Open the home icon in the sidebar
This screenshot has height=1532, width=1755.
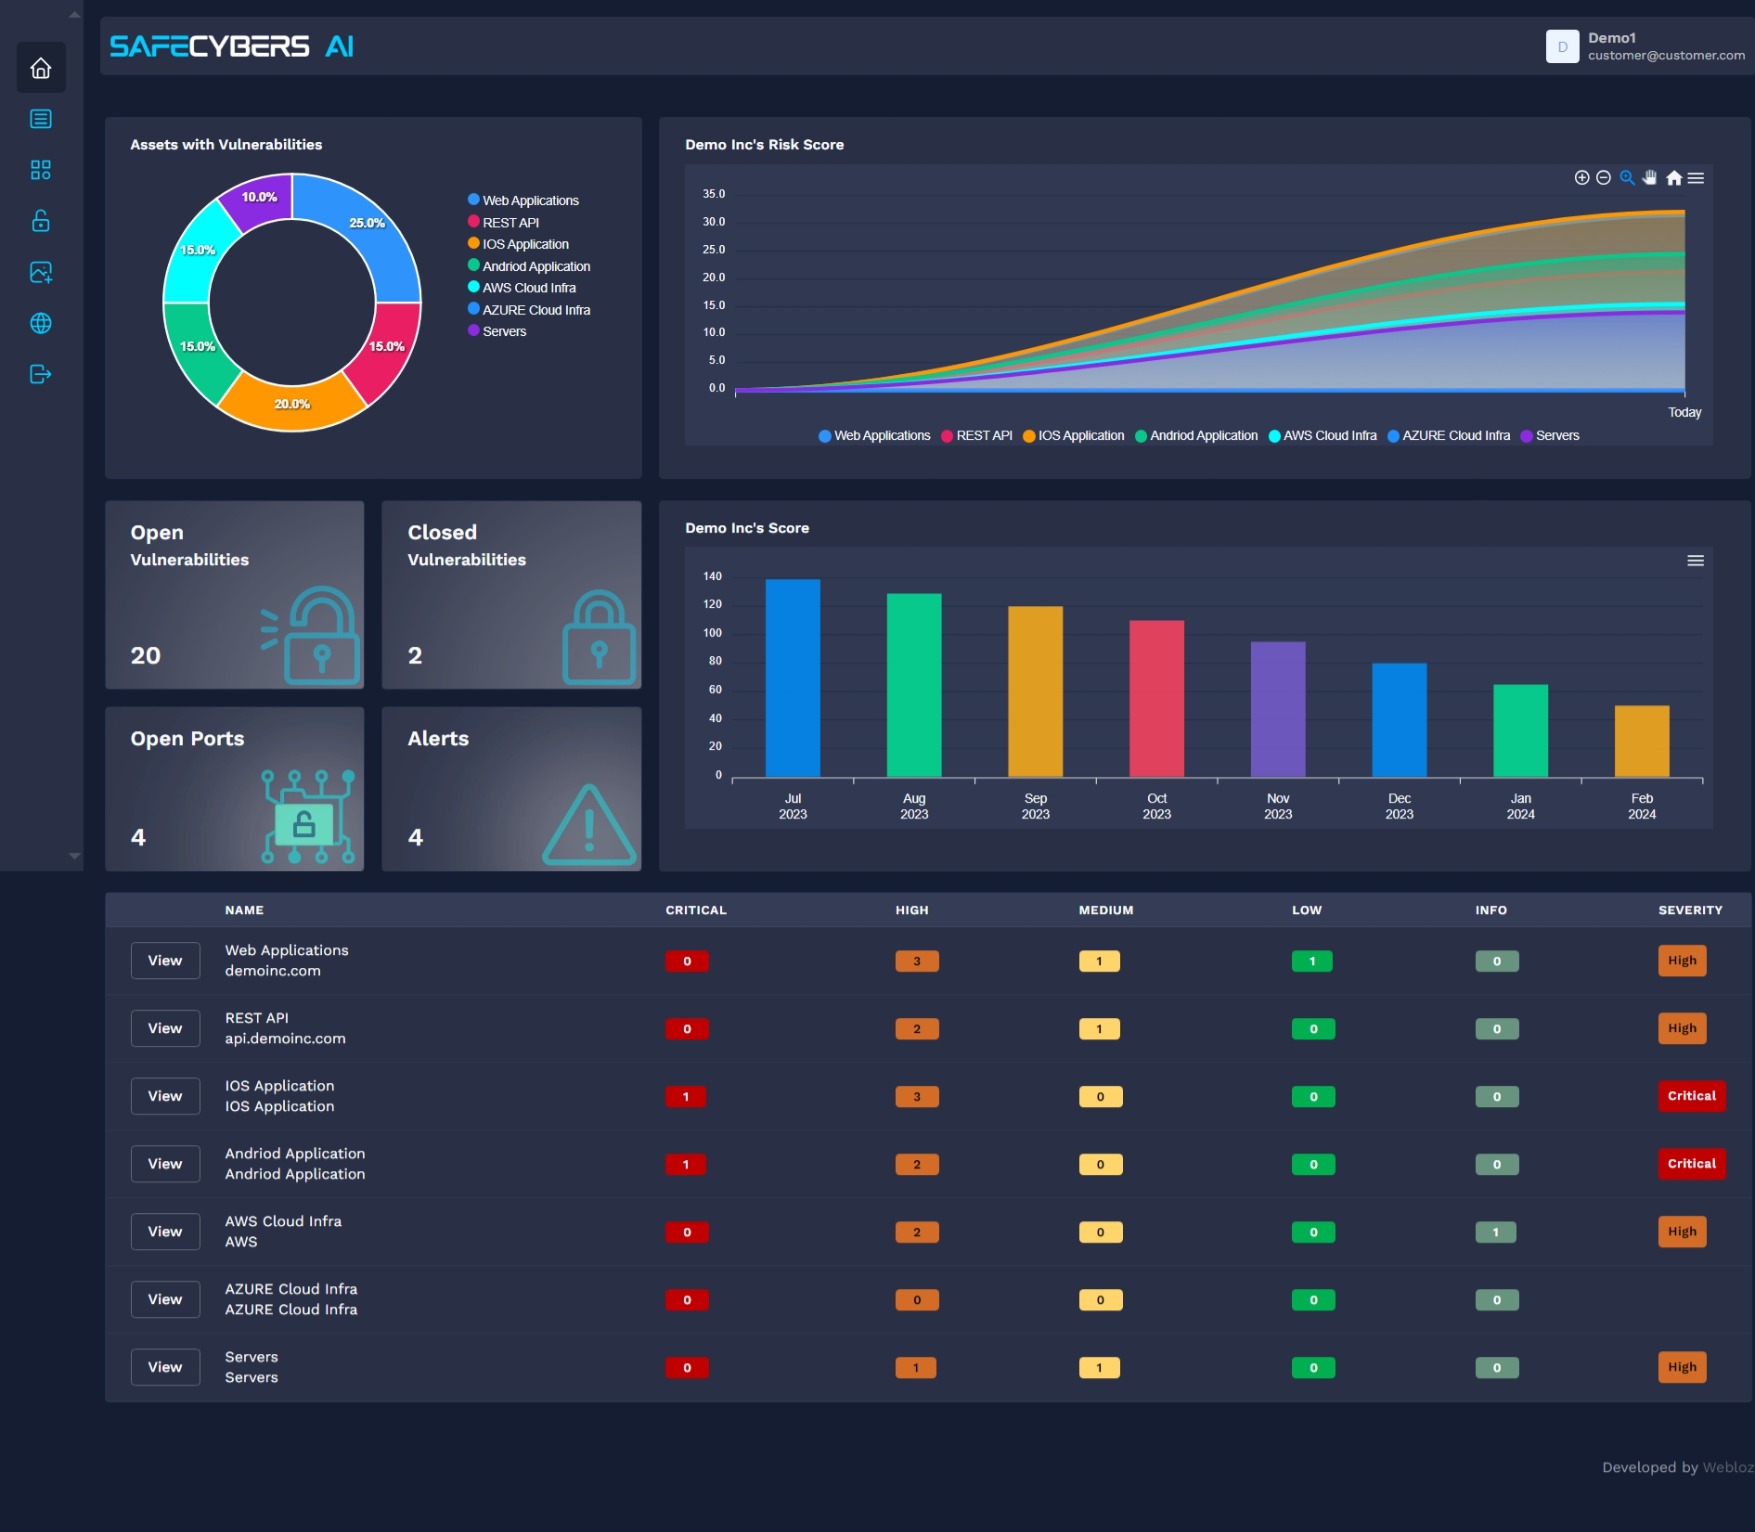[x=41, y=68]
